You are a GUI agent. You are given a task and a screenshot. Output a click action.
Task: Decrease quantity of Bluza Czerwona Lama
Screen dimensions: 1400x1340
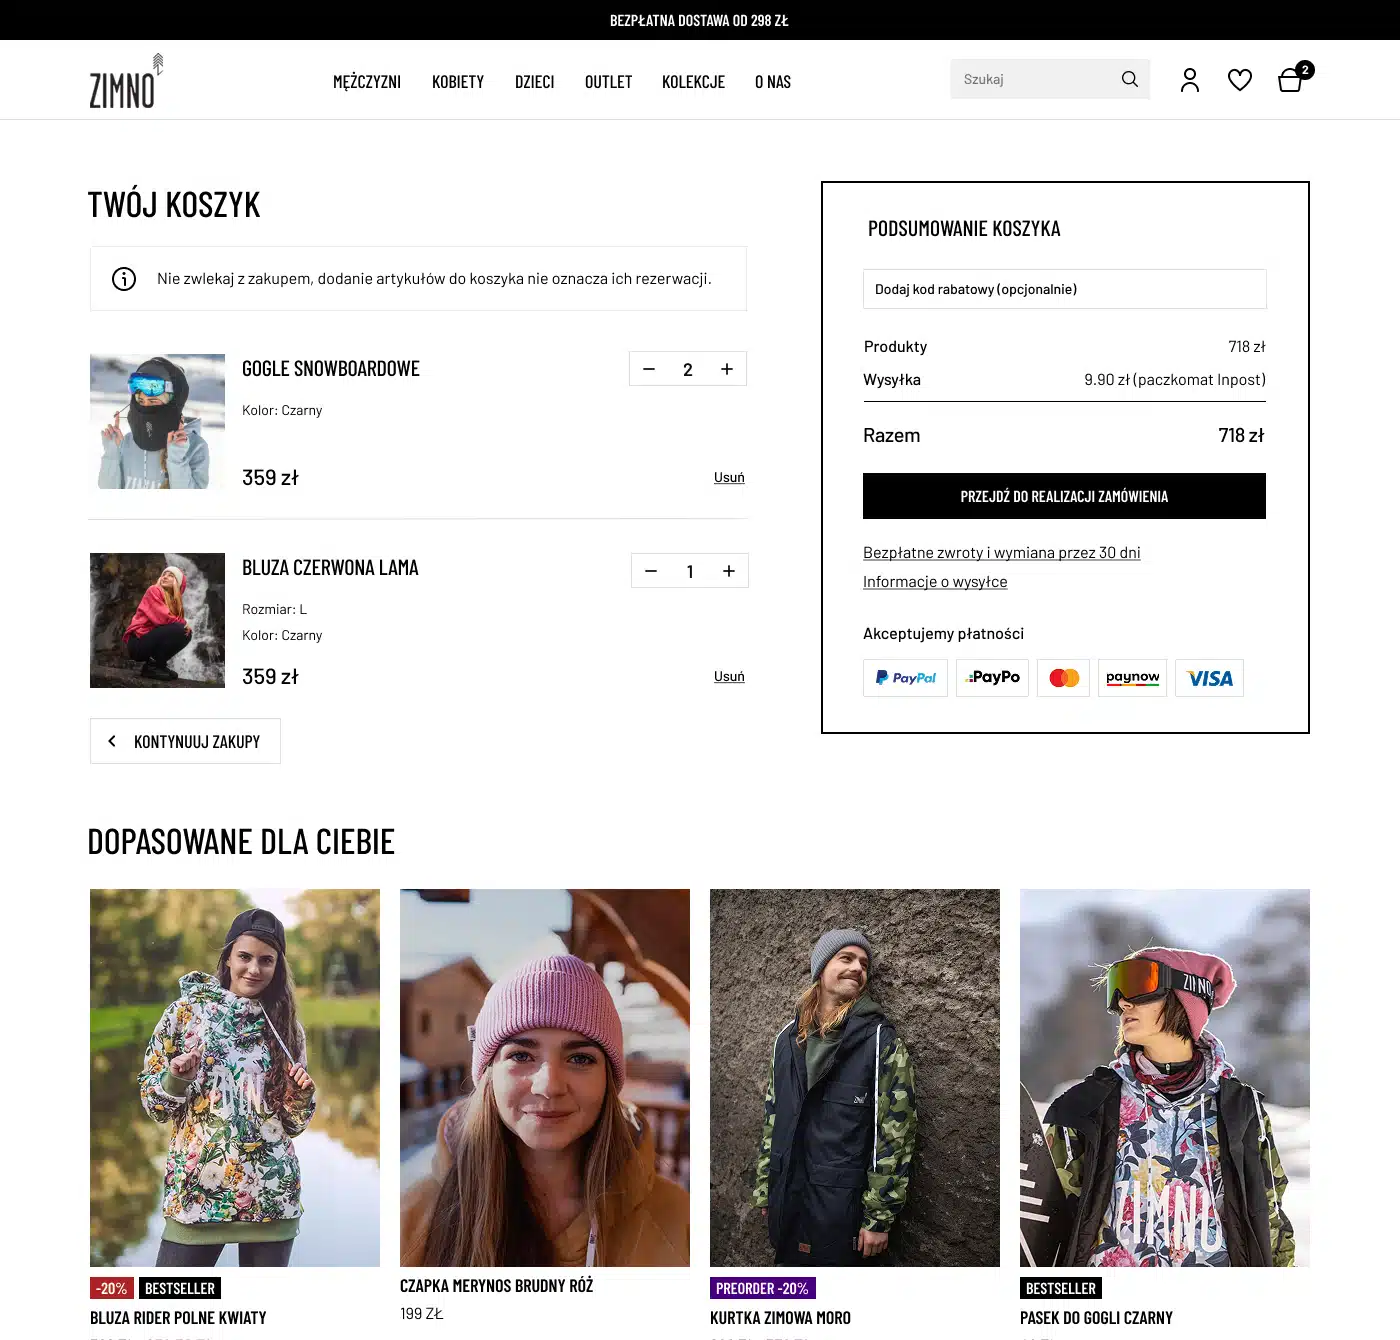651,571
